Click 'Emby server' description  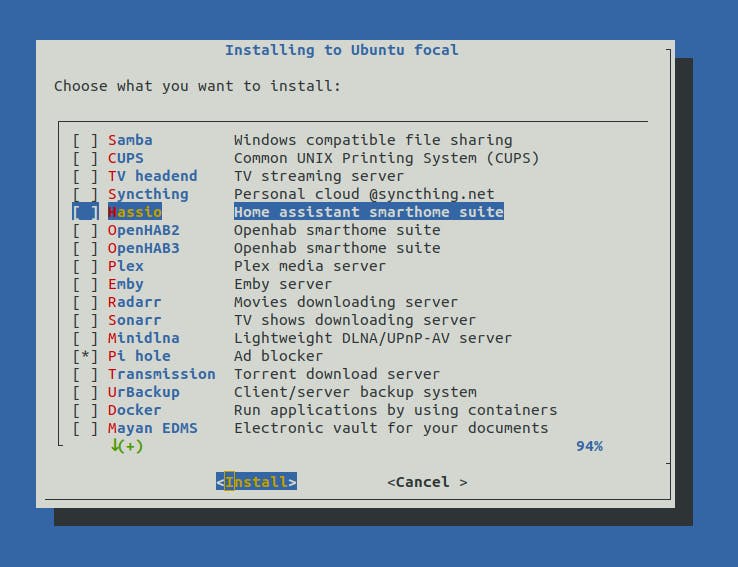283,284
